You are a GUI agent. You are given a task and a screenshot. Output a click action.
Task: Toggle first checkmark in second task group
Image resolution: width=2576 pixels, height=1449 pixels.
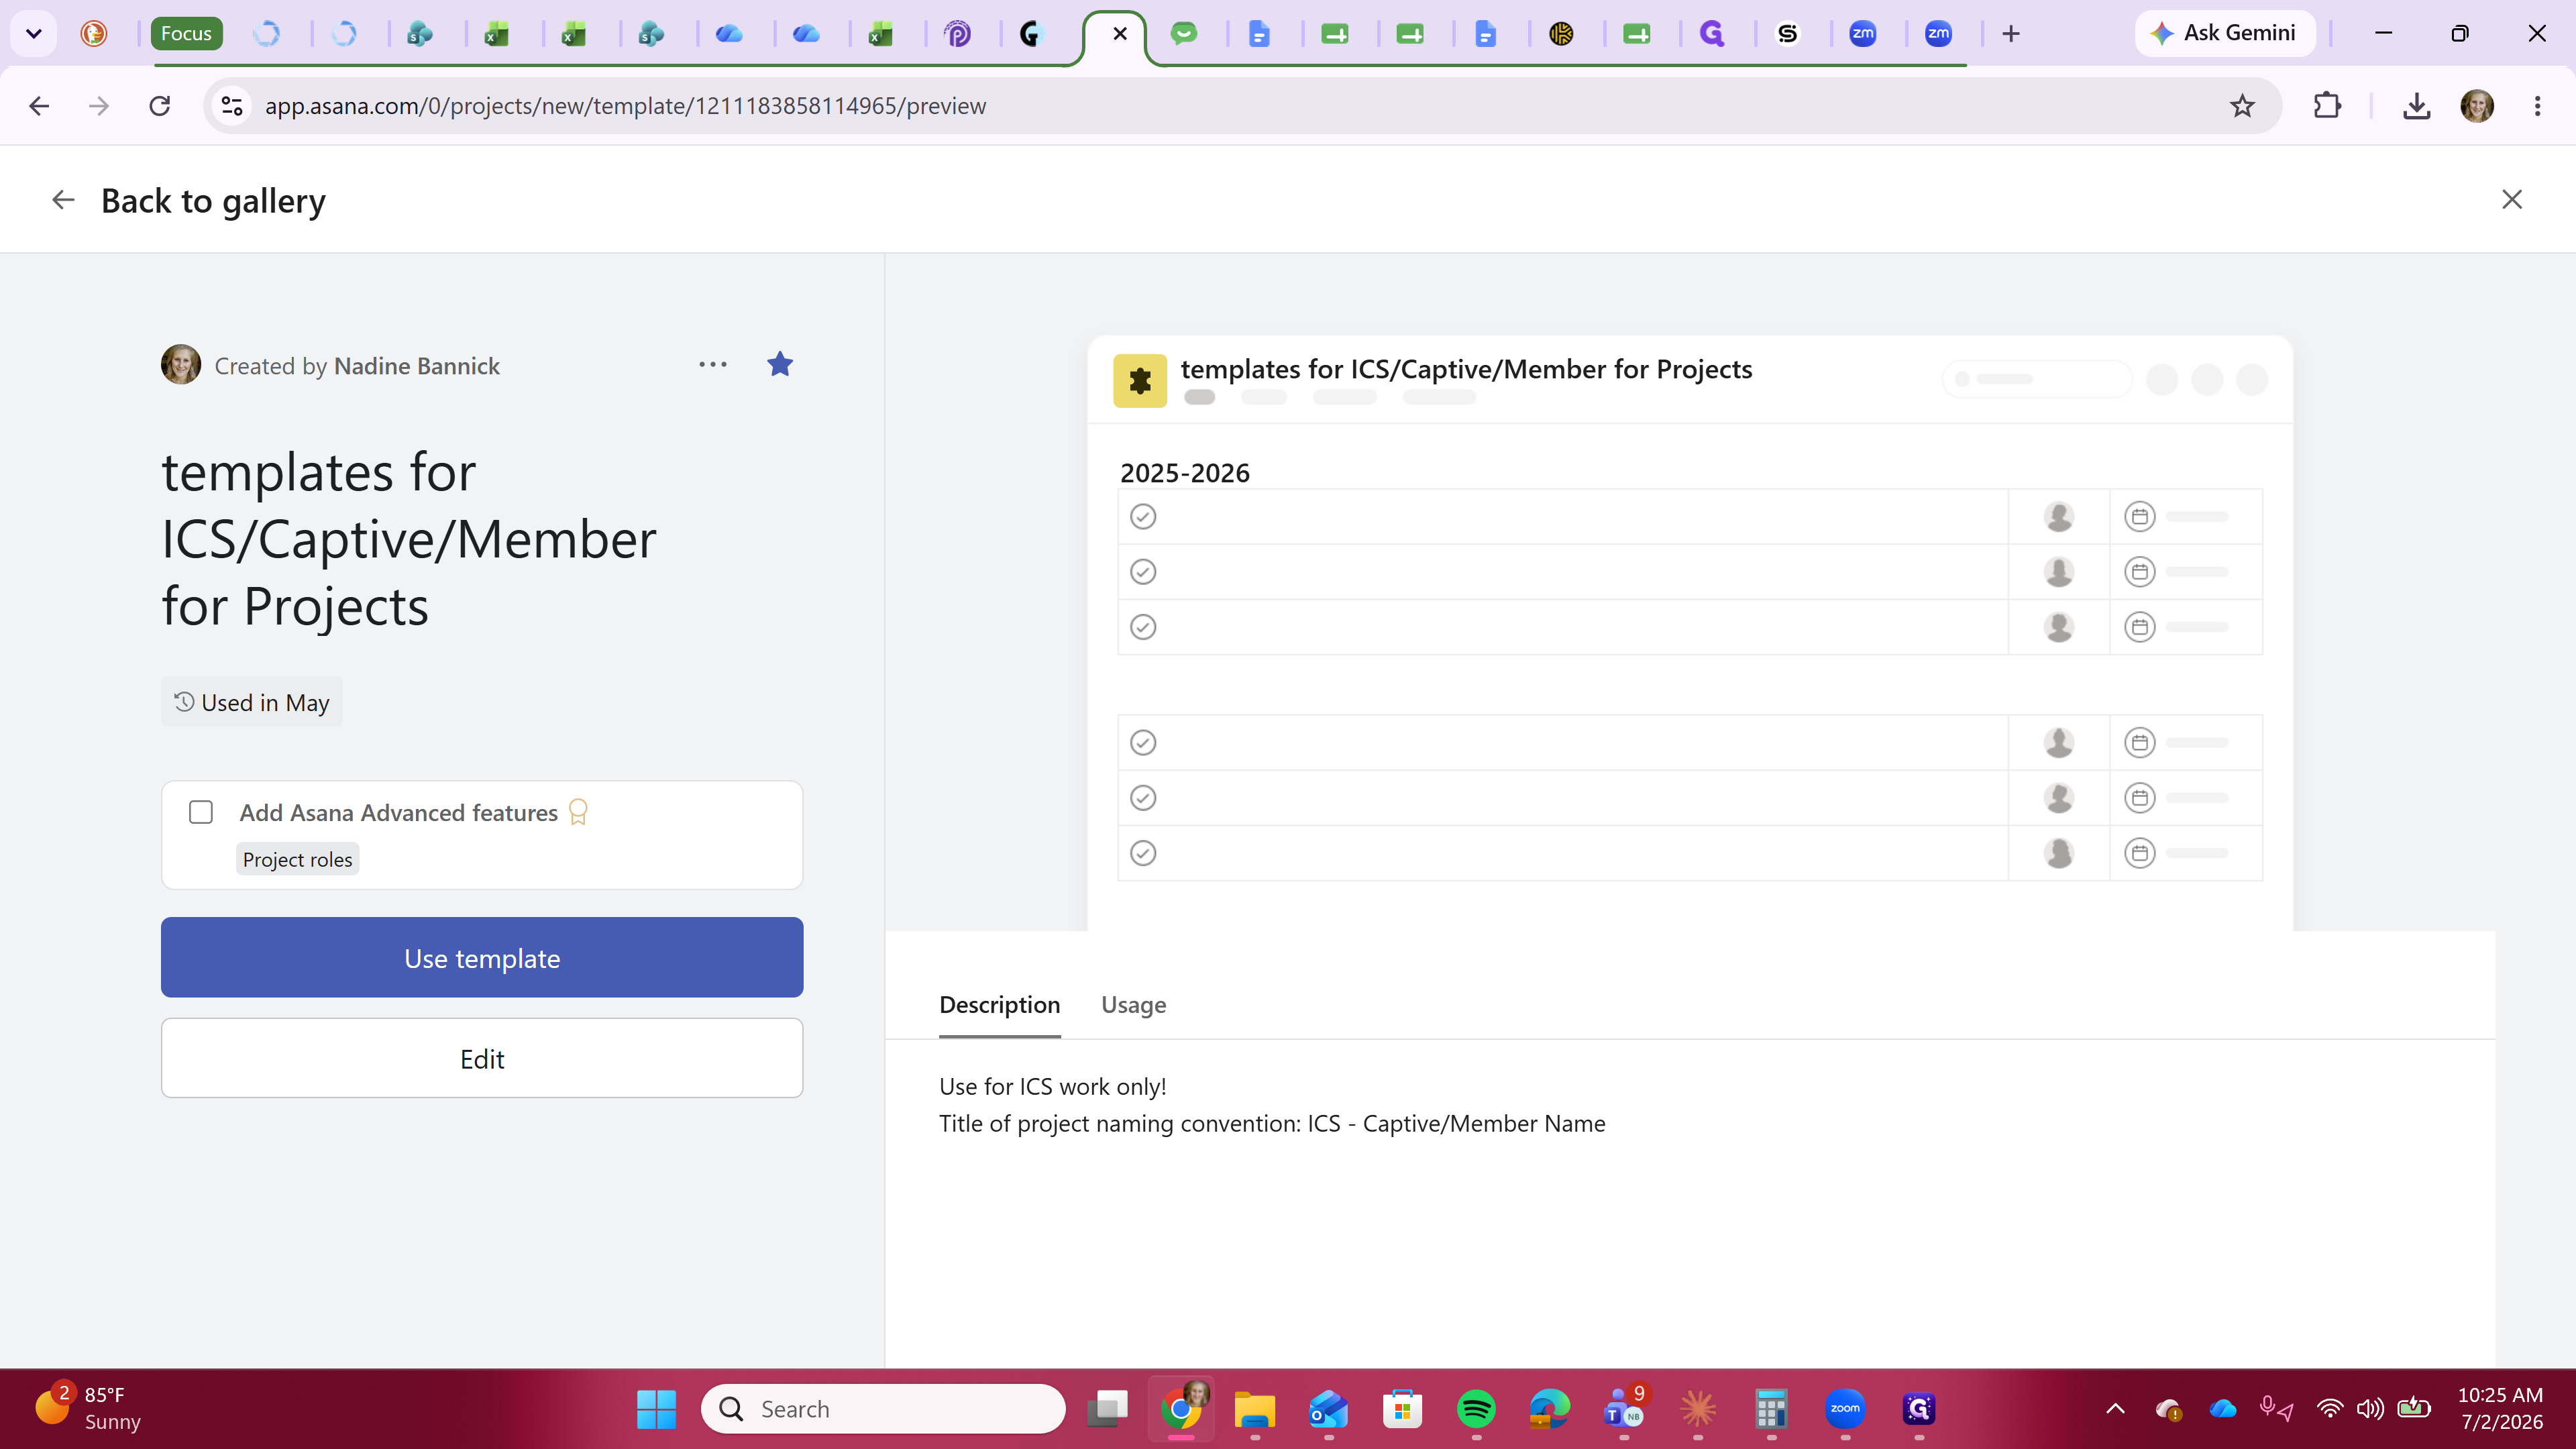[1143, 742]
